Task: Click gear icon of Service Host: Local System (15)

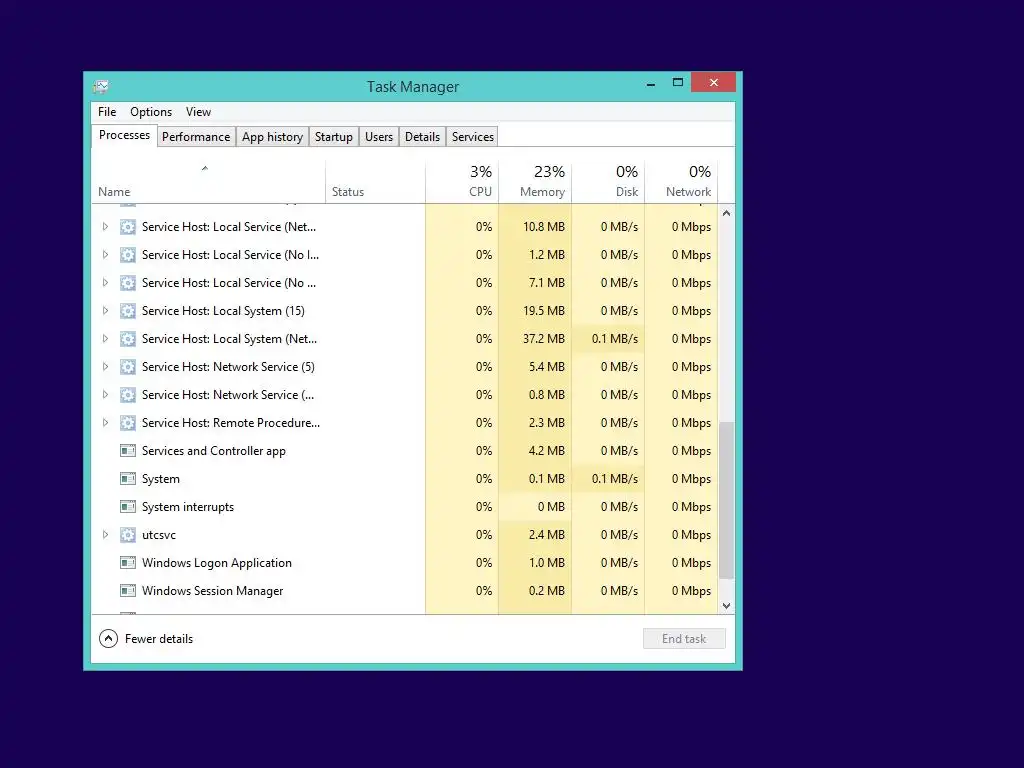Action: (128, 311)
